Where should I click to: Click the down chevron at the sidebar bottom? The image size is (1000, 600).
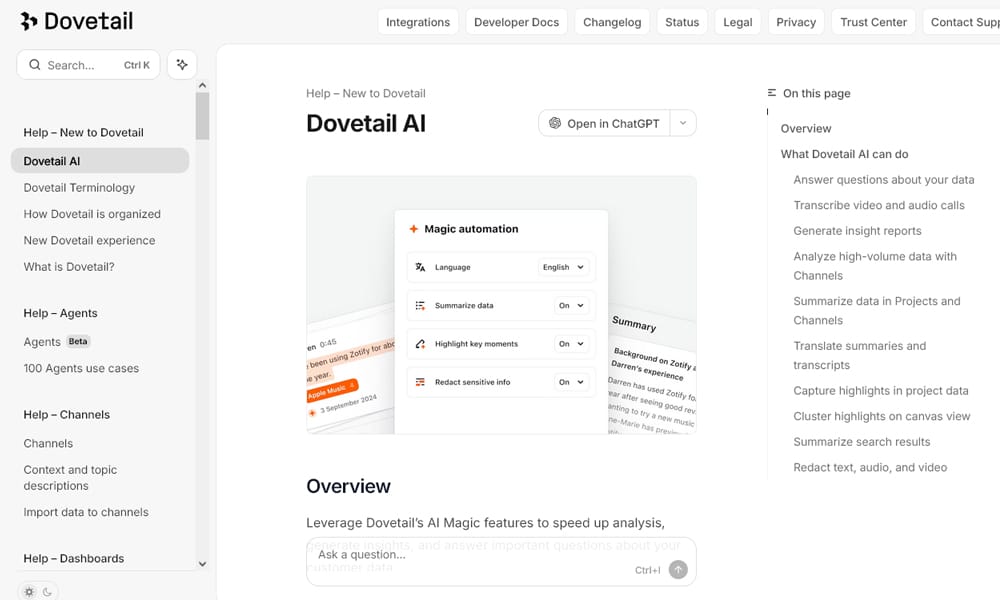click(x=202, y=563)
